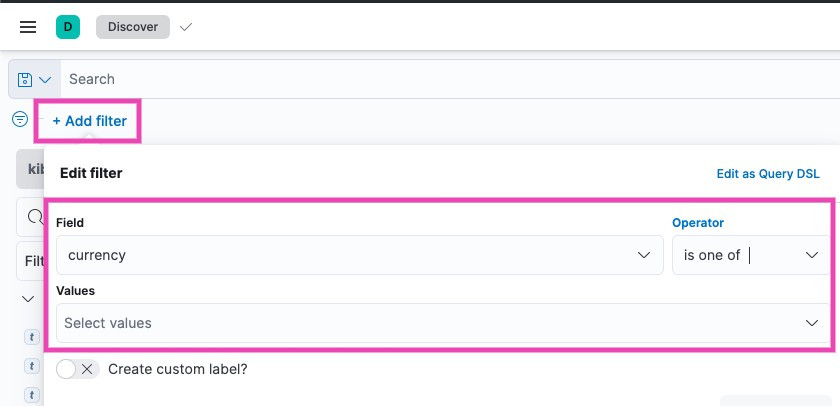Click the second 't' text field type icon
The image size is (840, 406).
click(x=31, y=364)
